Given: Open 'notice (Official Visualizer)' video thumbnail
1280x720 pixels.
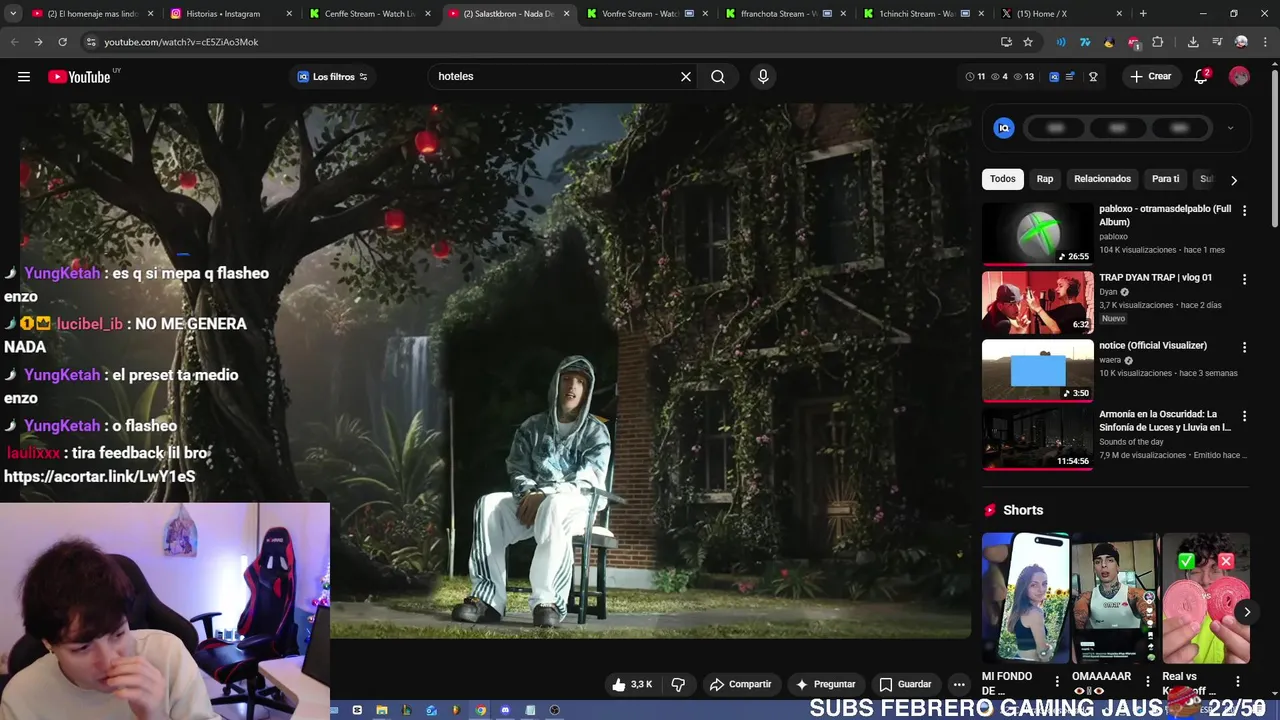Looking at the screenshot, I should coord(1038,371).
